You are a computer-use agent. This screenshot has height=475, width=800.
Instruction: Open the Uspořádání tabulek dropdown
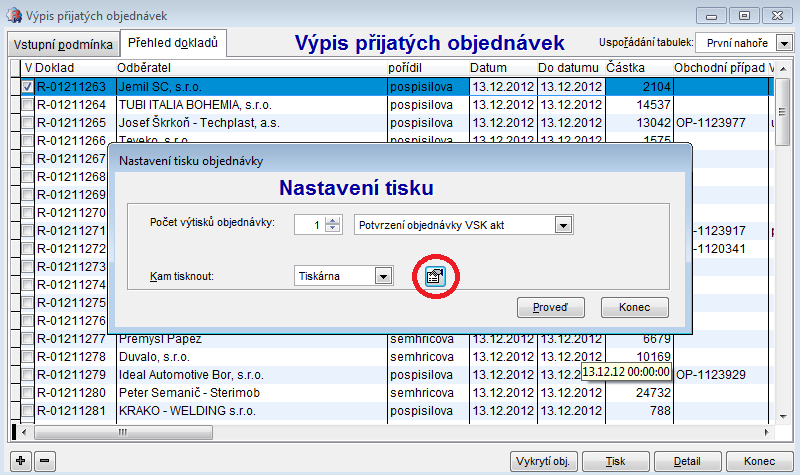(786, 43)
